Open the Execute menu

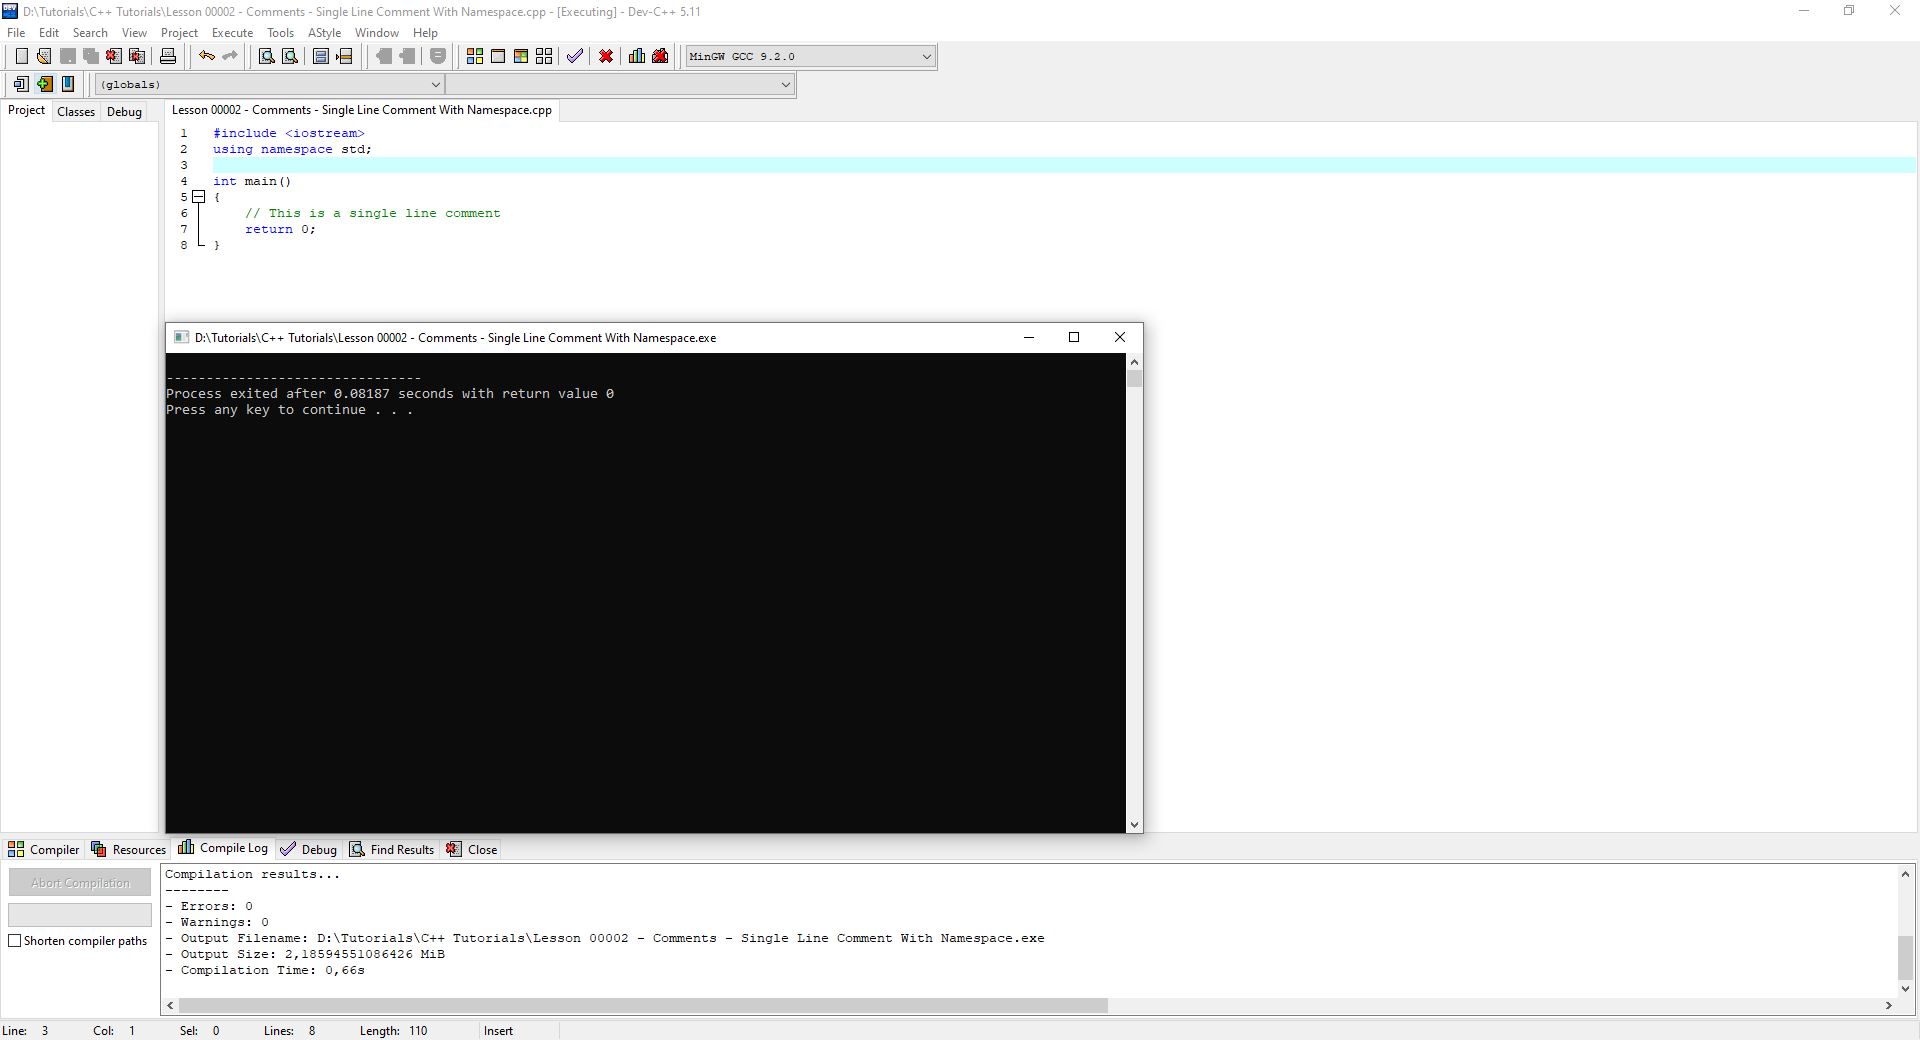click(232, 33)
